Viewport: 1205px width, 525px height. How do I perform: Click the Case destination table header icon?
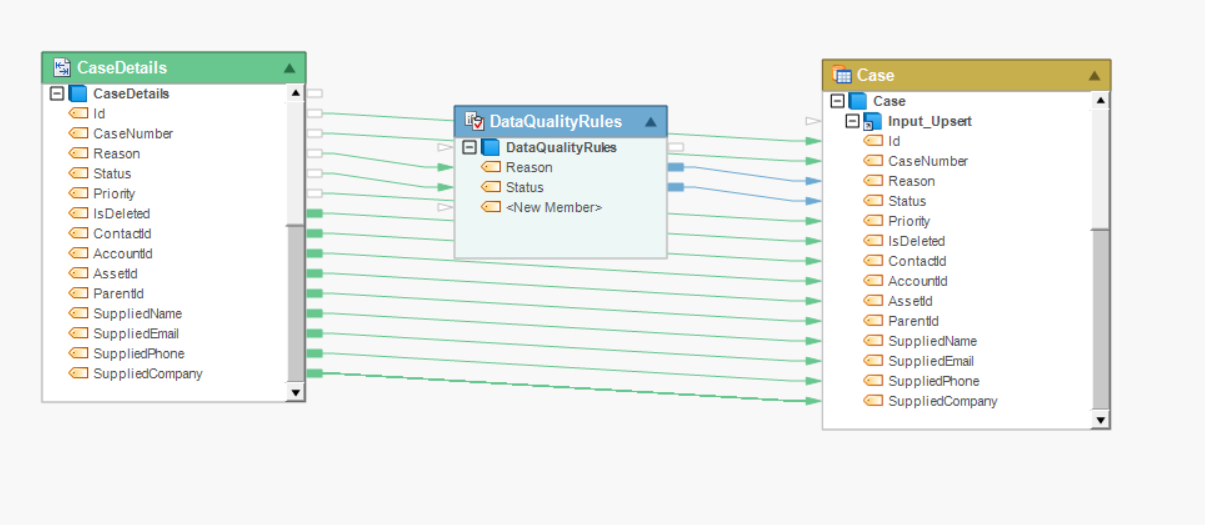point(841,75)
